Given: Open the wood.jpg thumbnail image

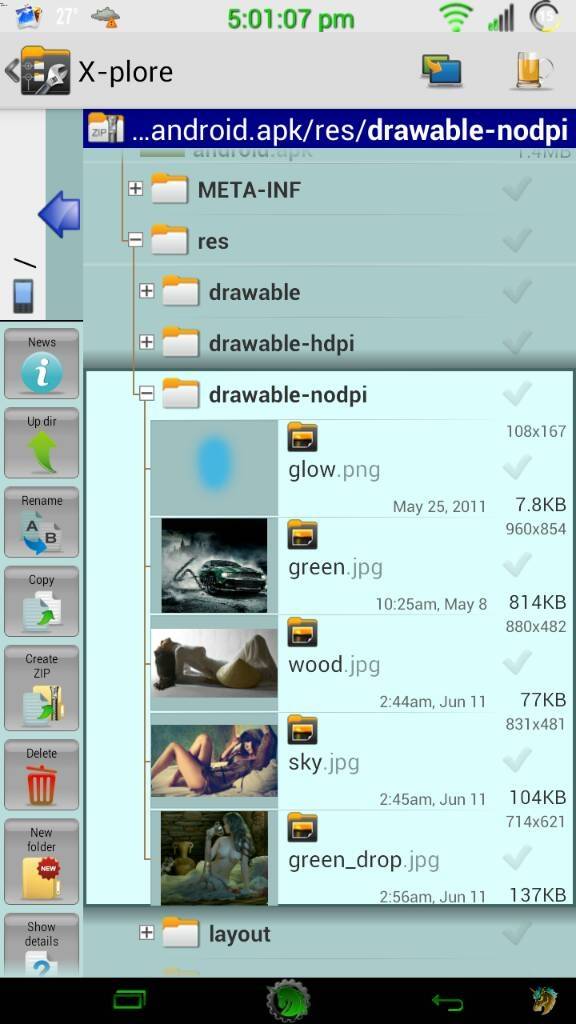Looking at the screenshot, I should click(214, 663).
